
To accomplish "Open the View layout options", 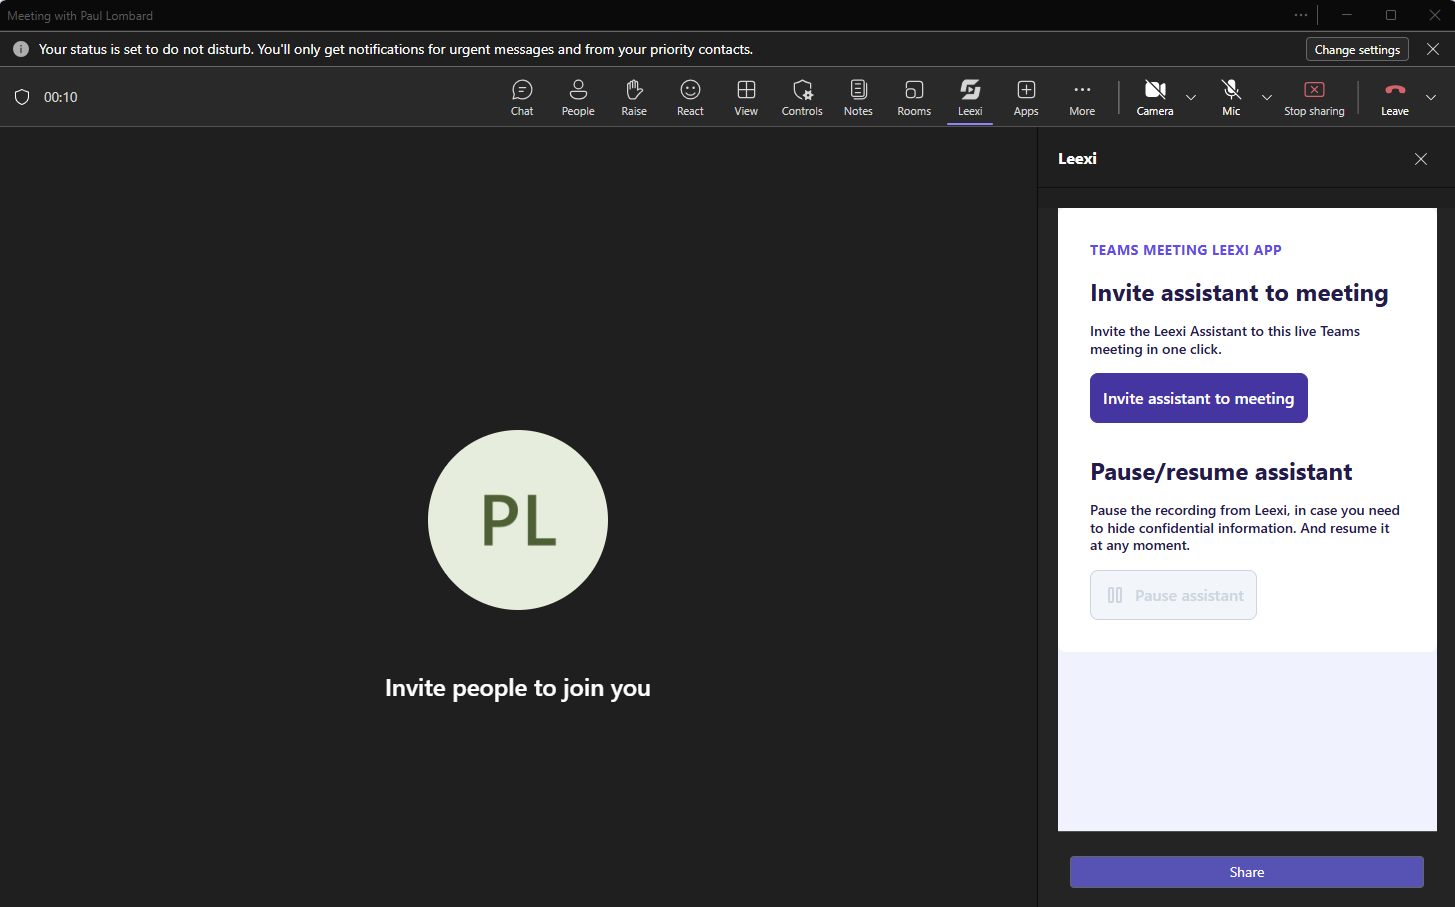I will tap(746, 97).
